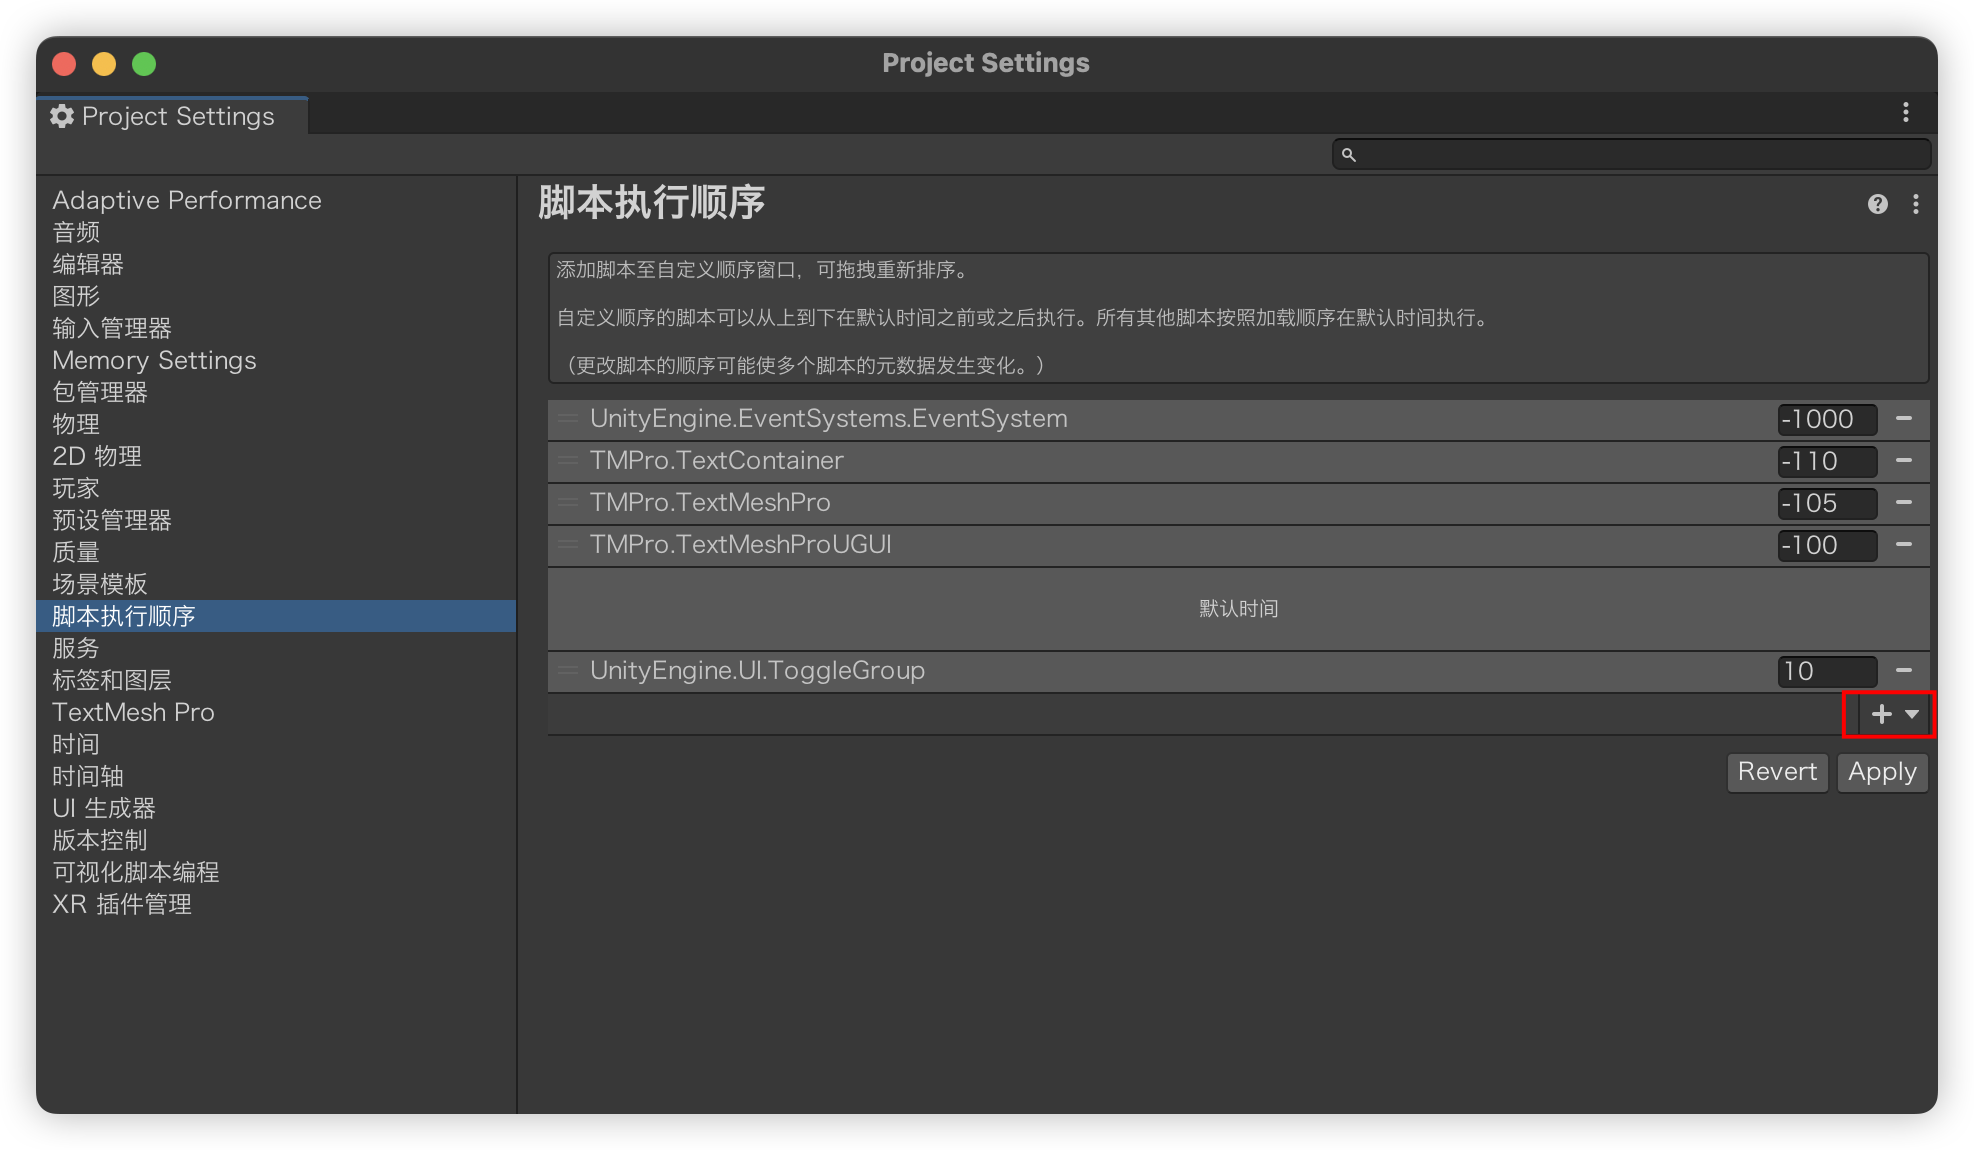The image size is (1974, 1150).
Task: Select TextMesh Pro category in sidebar
Action: click(x=133, y=712)
